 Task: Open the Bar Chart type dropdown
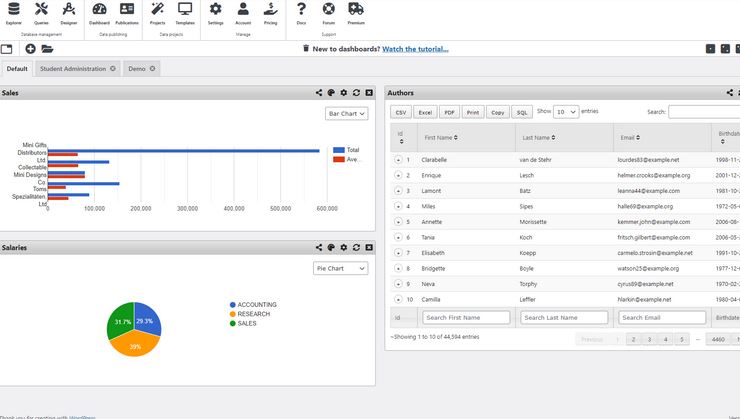pyautogui.click(x=346, y=114)
